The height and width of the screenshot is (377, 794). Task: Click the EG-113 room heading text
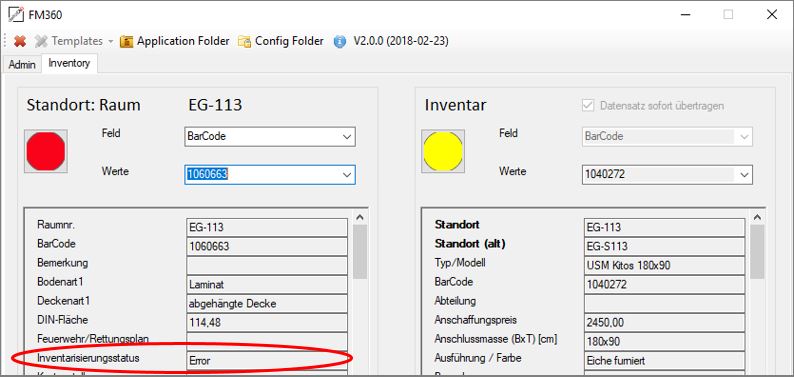coord(215,106)
